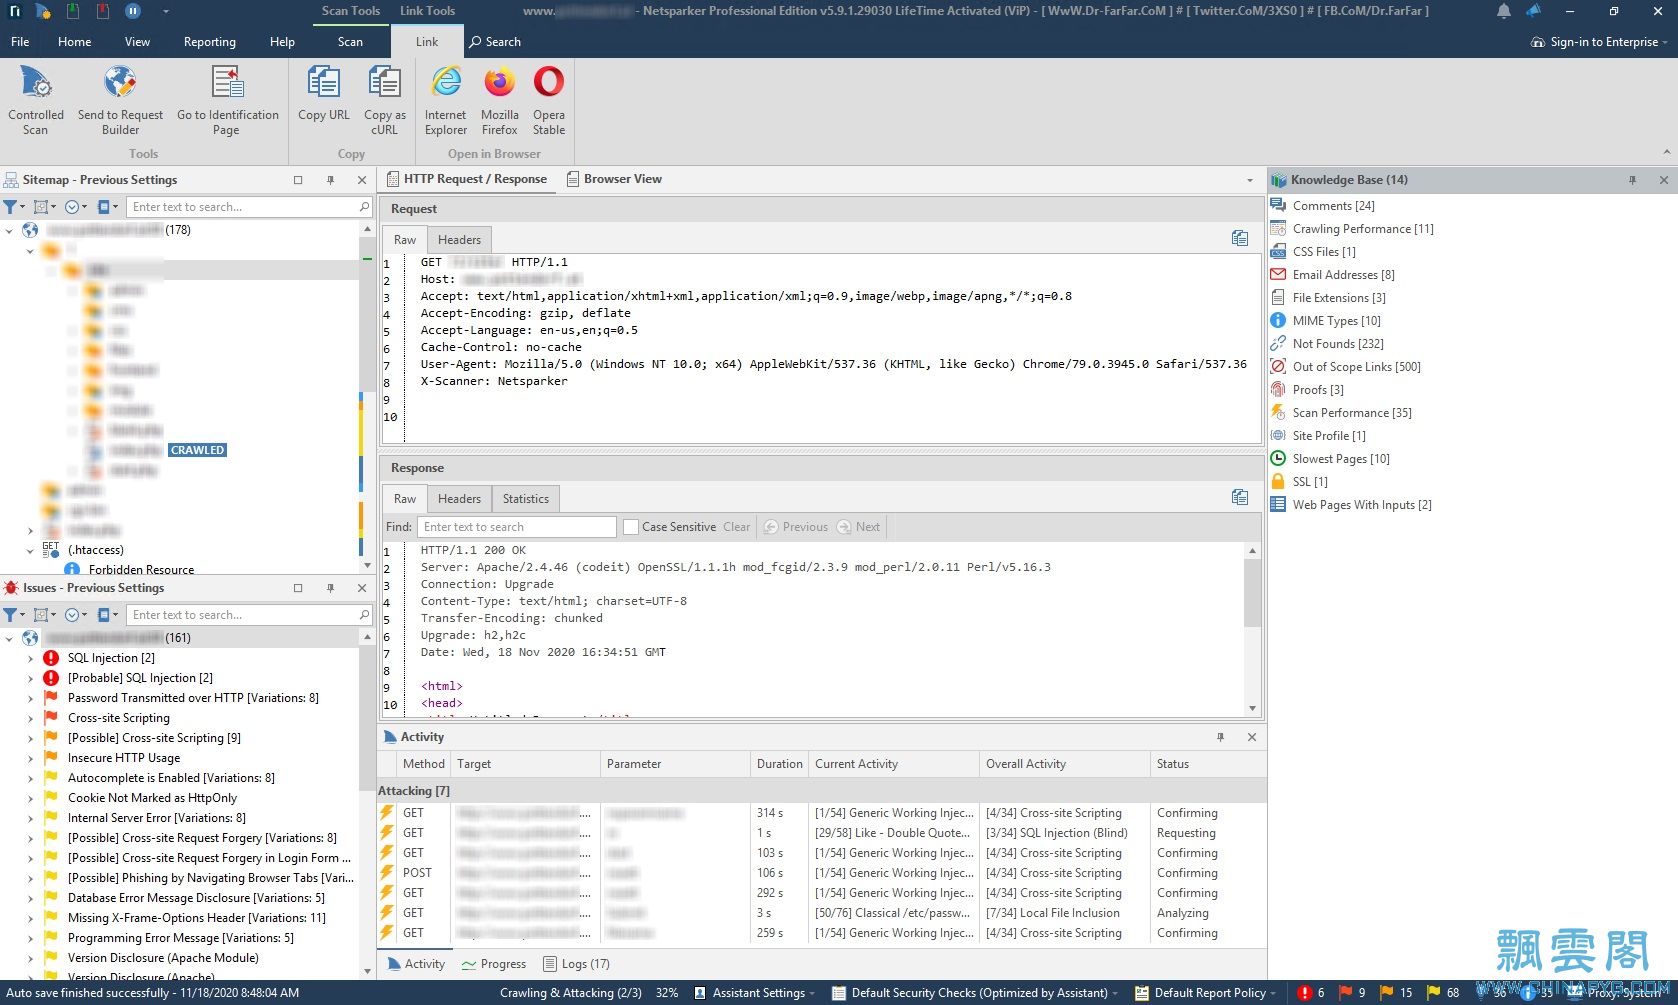Image resolution: width=1678 pixels, height=1005 pixels.
Task: Open Not Founds [232] knowledge item
Action: click(x=1338, y=343)
